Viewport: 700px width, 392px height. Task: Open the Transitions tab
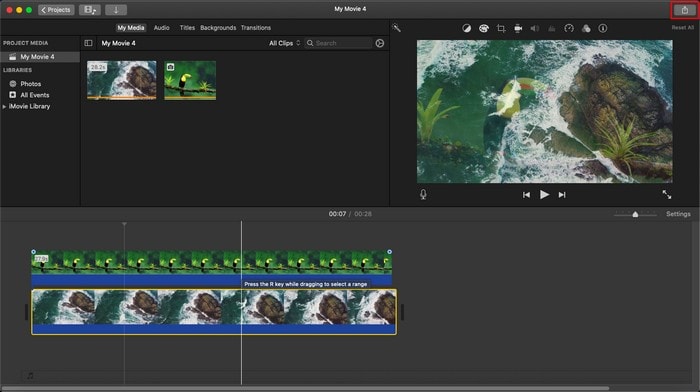pos(256,28)
